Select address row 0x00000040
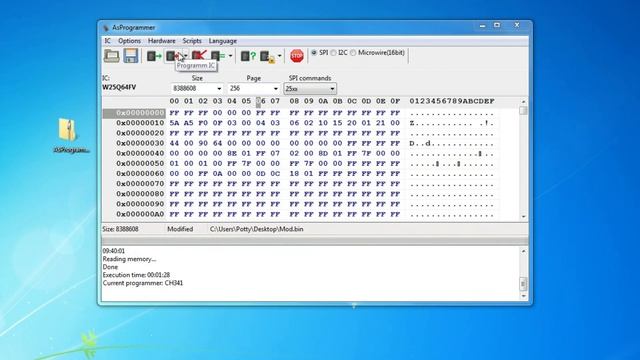Screen dimensions: 640x360 click(x=140, y=153)
